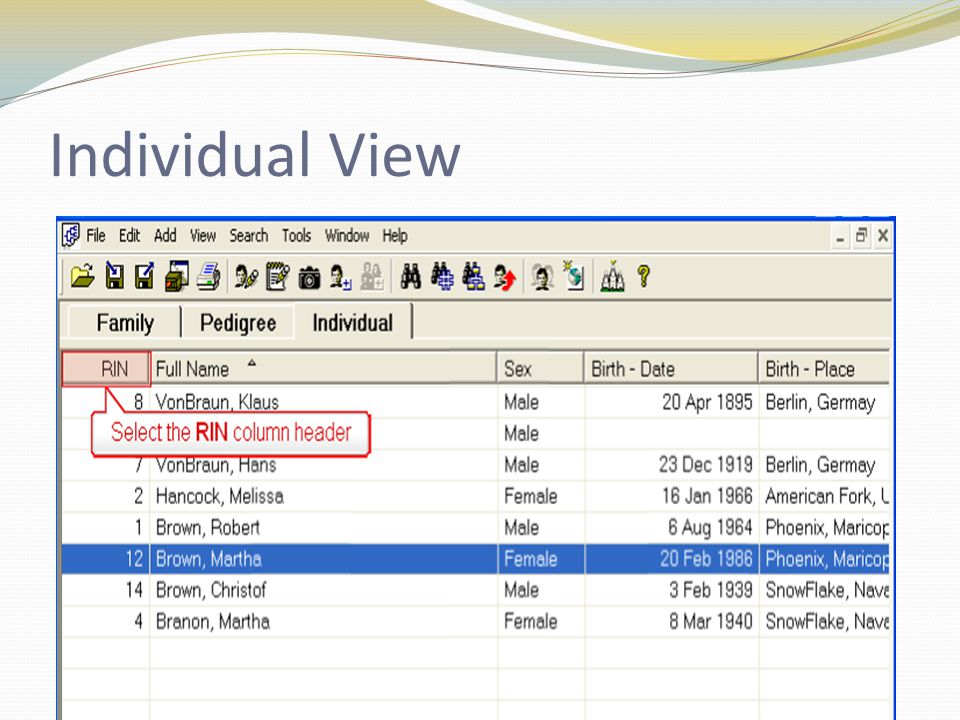
Task: Click birth date 8 Mar 1940
Action: 710,621
